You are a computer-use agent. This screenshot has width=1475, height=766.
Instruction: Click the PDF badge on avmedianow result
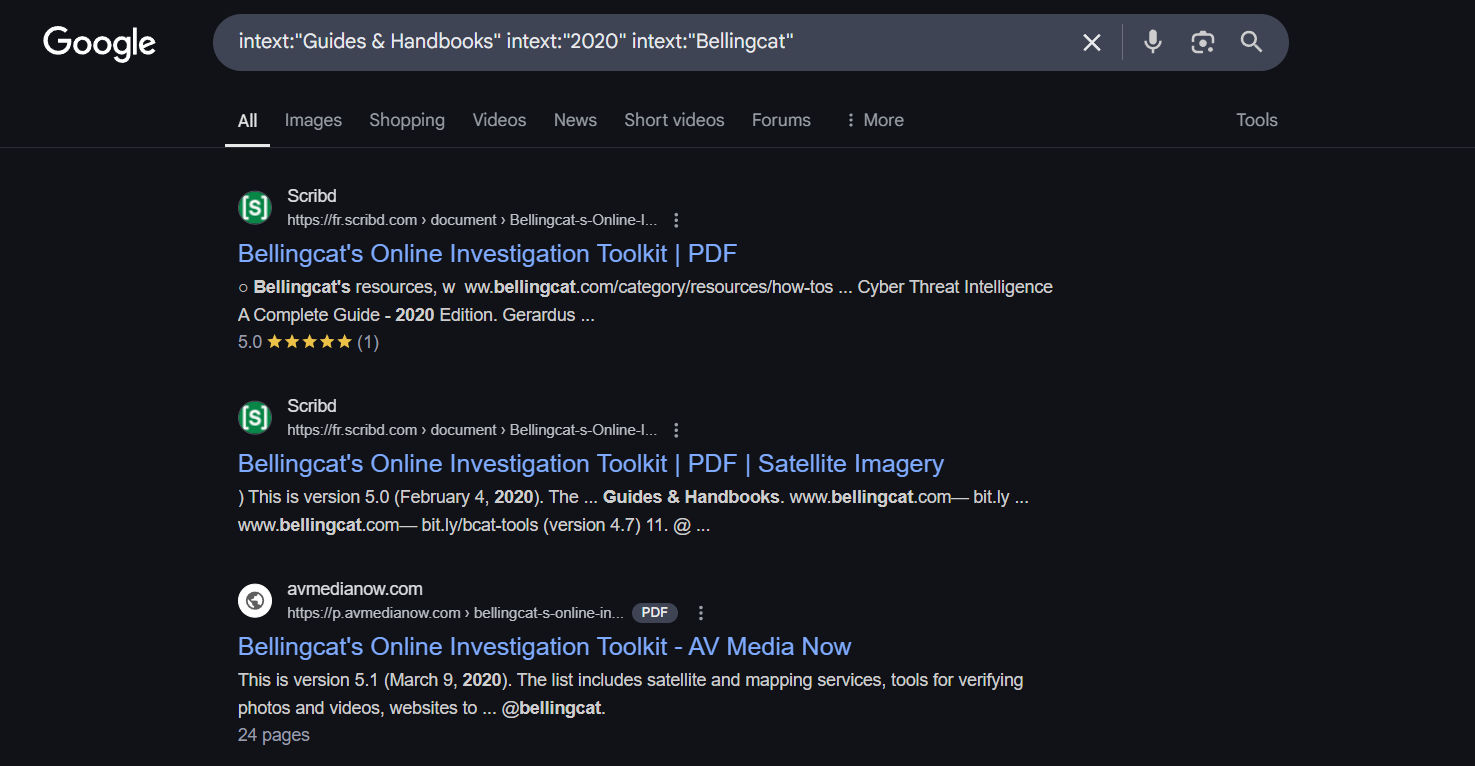655,613
